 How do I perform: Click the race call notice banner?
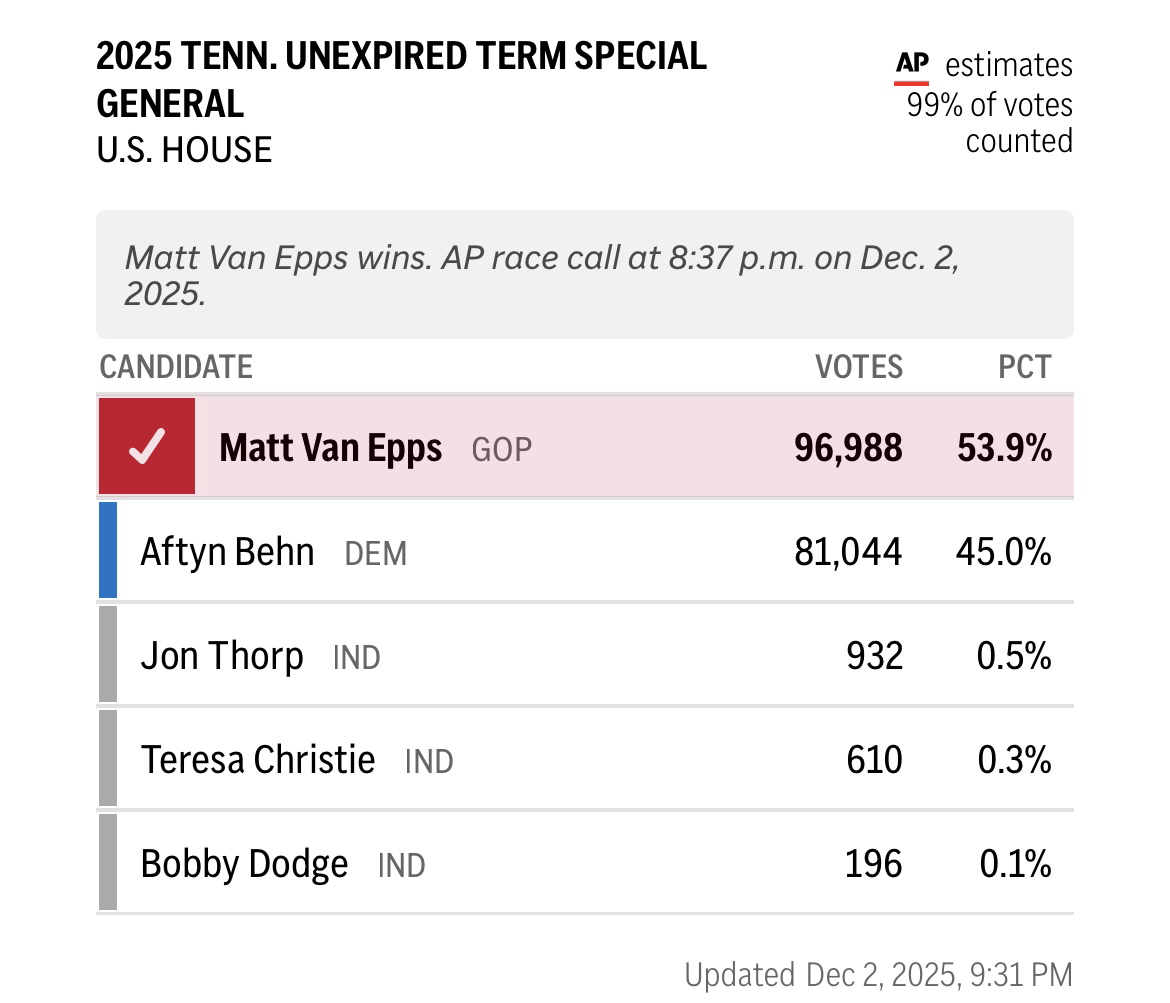[x=585, y=275]
